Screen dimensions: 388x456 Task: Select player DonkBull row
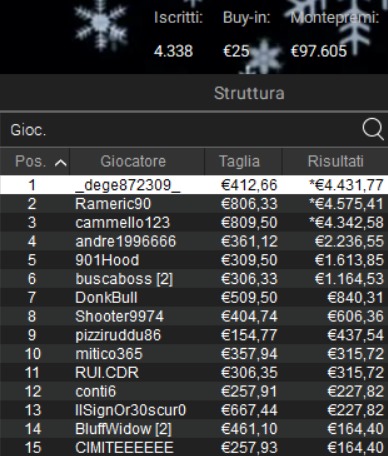point(194,297)
